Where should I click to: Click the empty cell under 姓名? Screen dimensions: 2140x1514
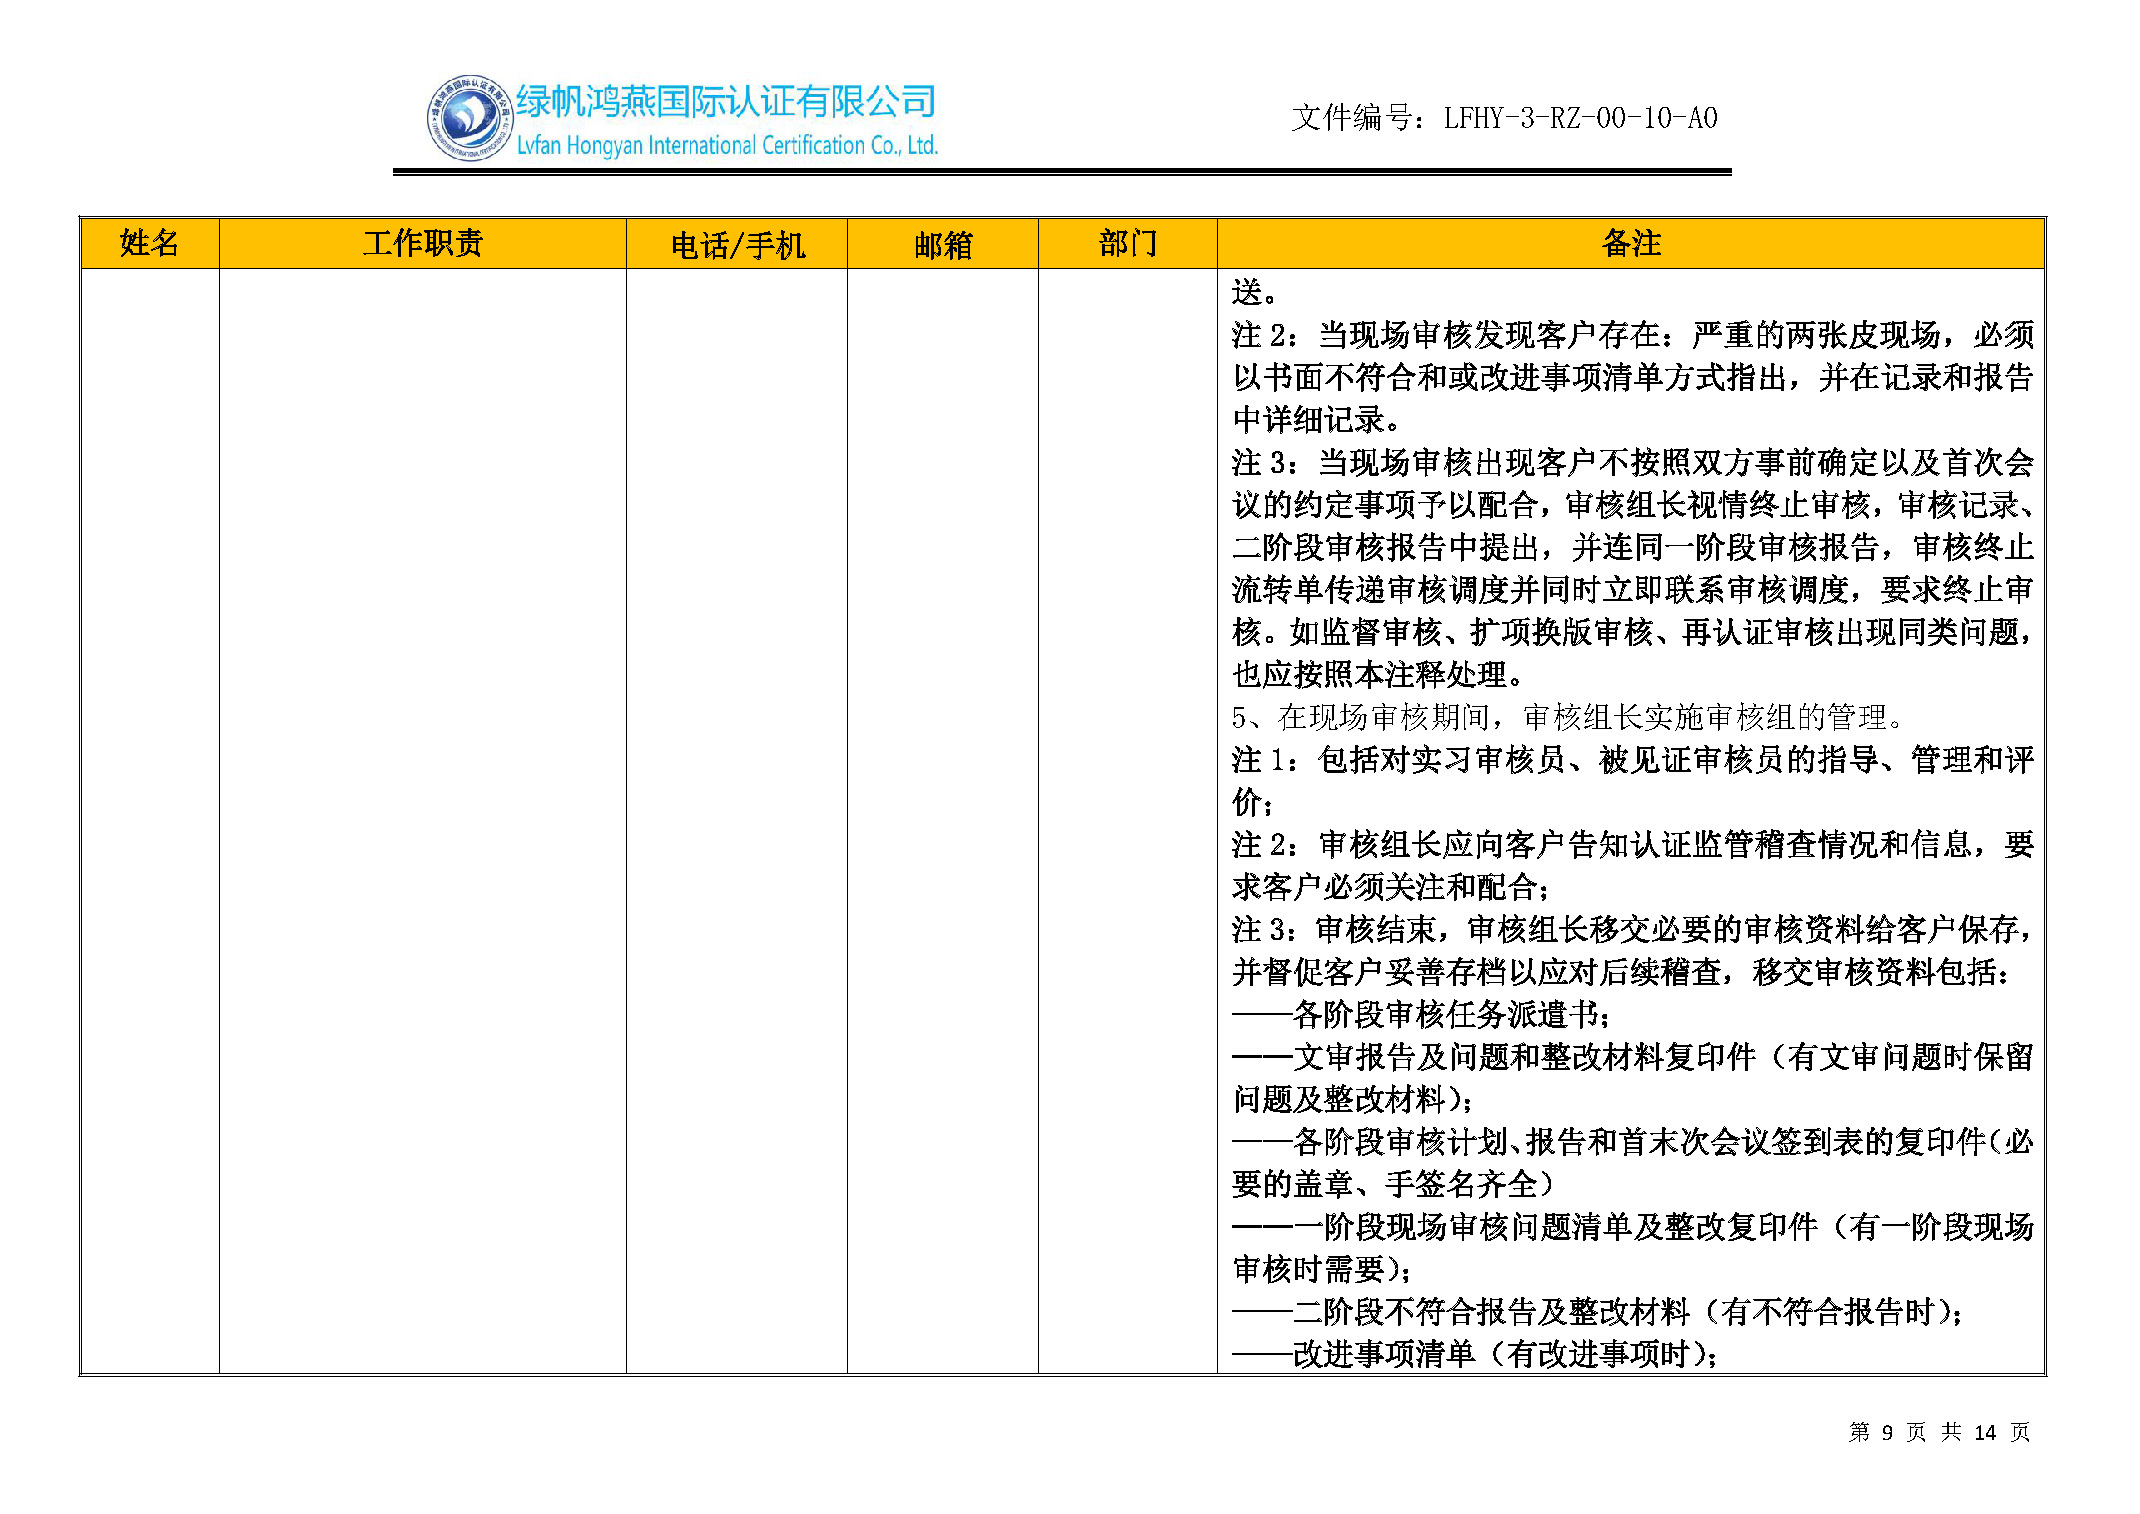(x=149, y=820)
